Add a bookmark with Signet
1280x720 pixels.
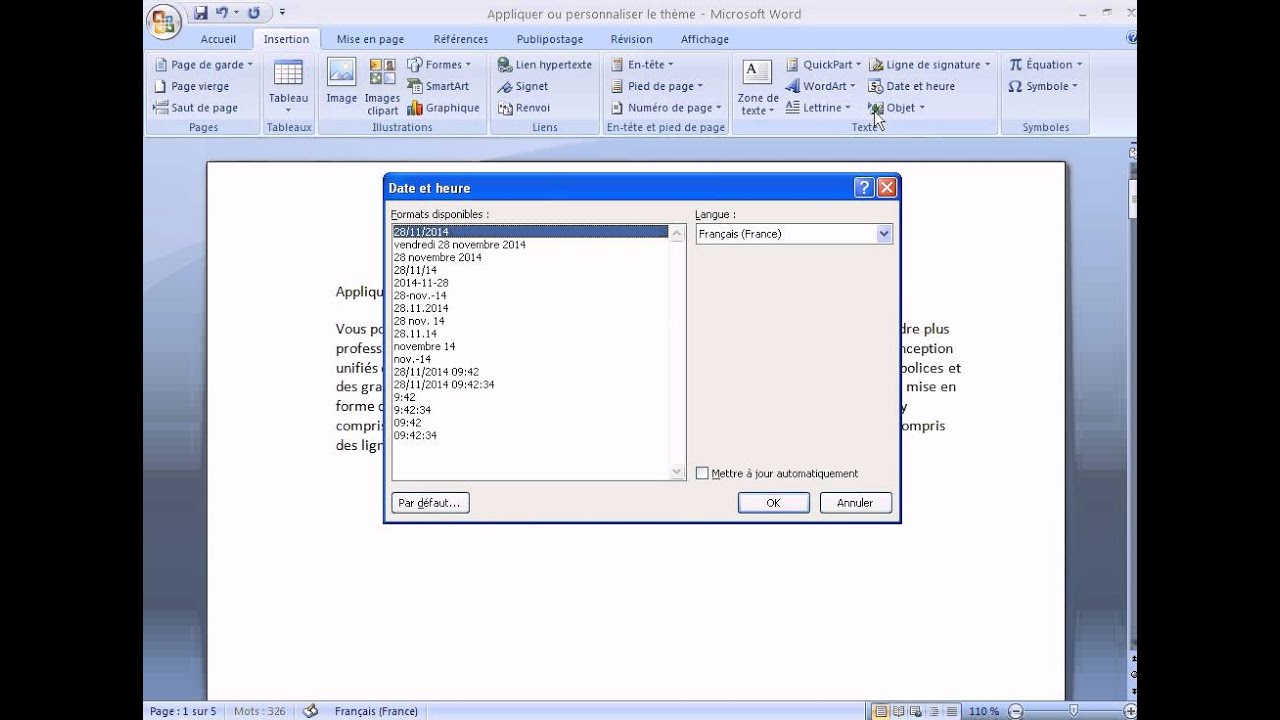point(523,86)
